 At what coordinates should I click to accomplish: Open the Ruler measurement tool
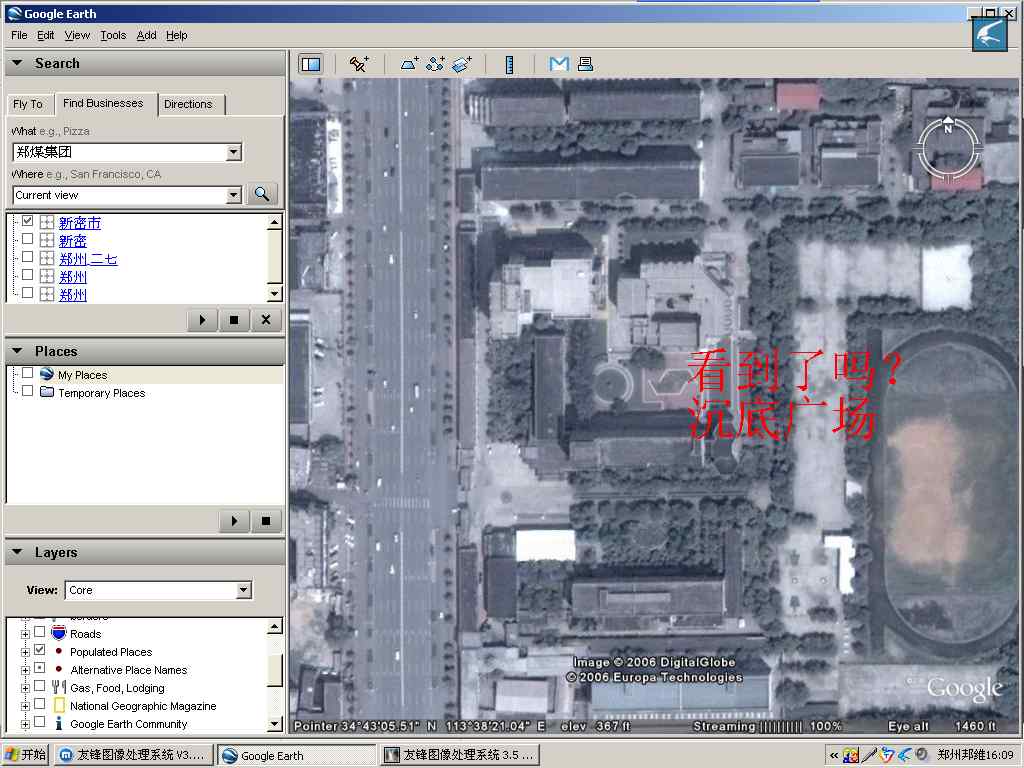coord(509,64)
